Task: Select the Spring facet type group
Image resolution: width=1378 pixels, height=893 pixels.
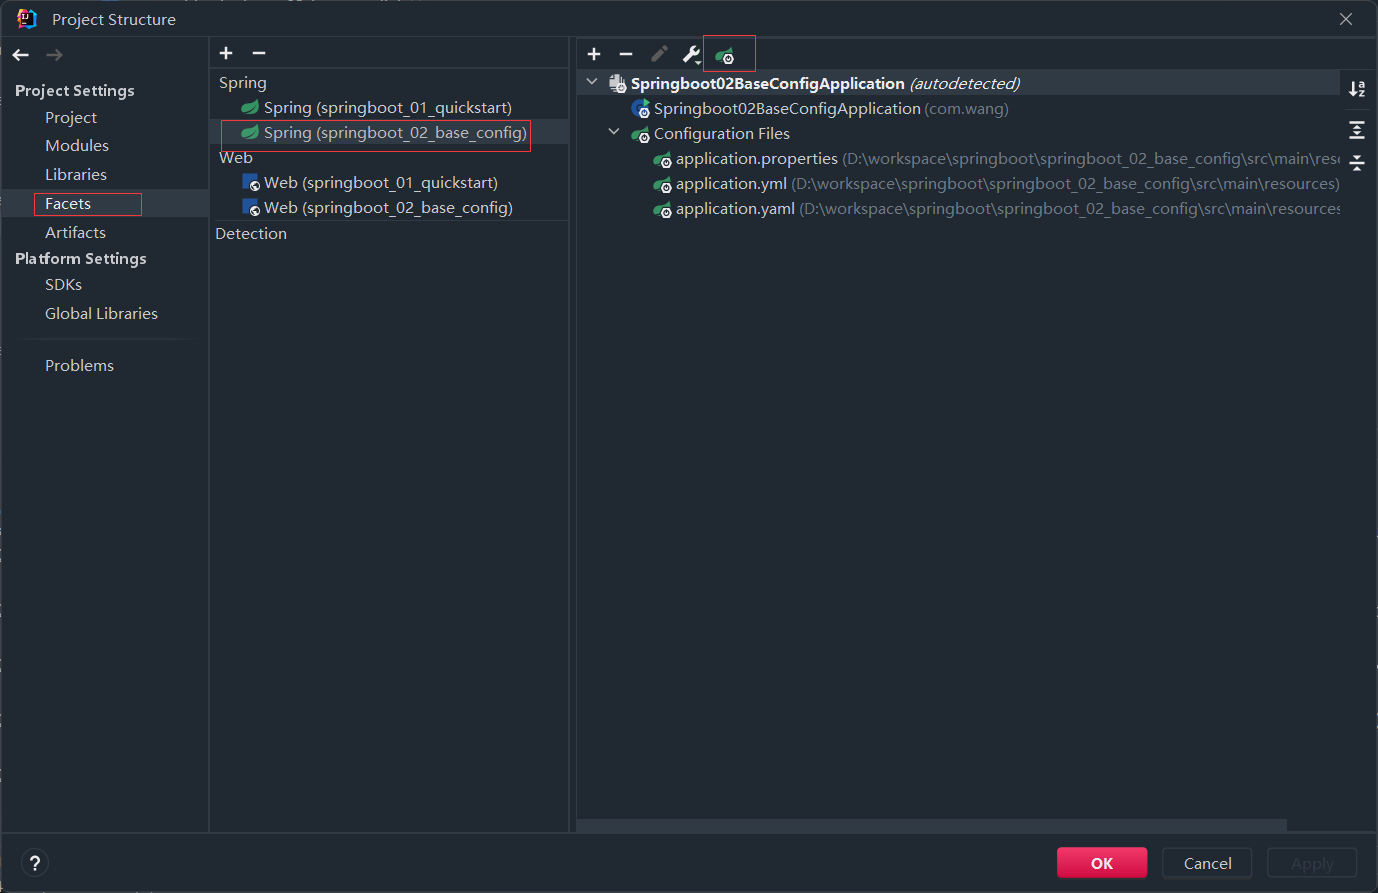Action: tap(243, 82)
